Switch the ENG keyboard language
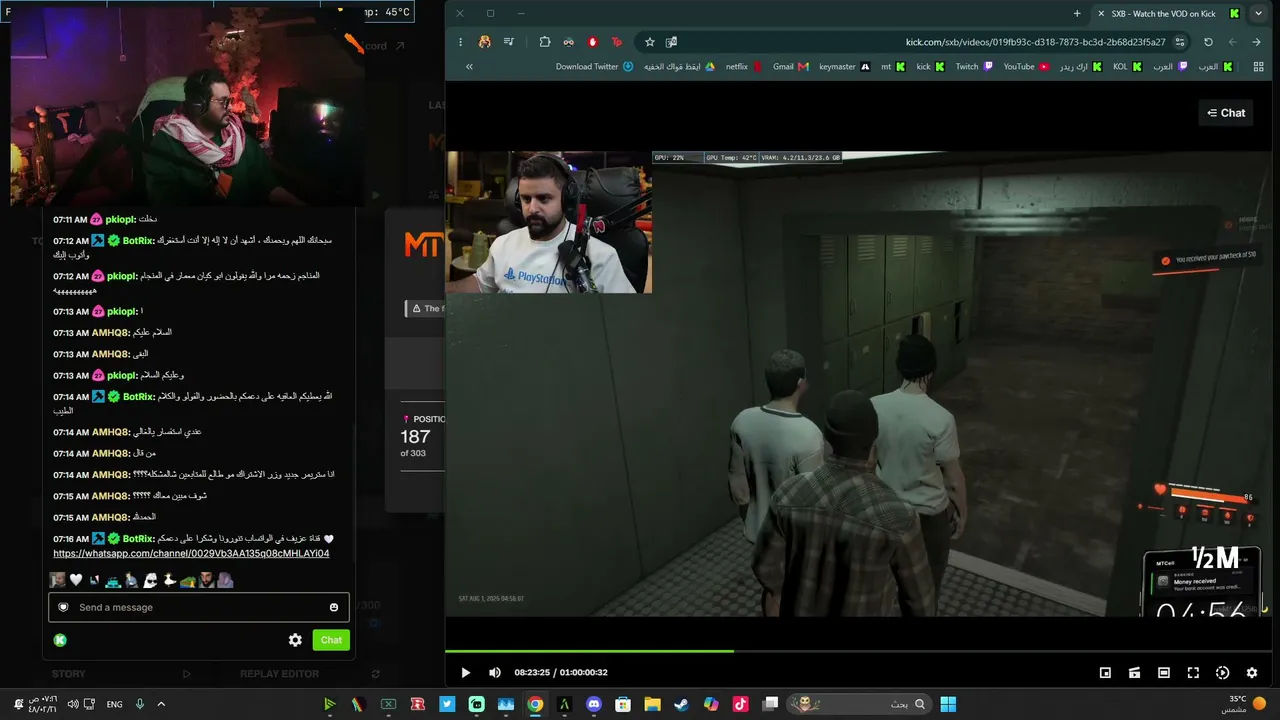 tap(114, 704)
